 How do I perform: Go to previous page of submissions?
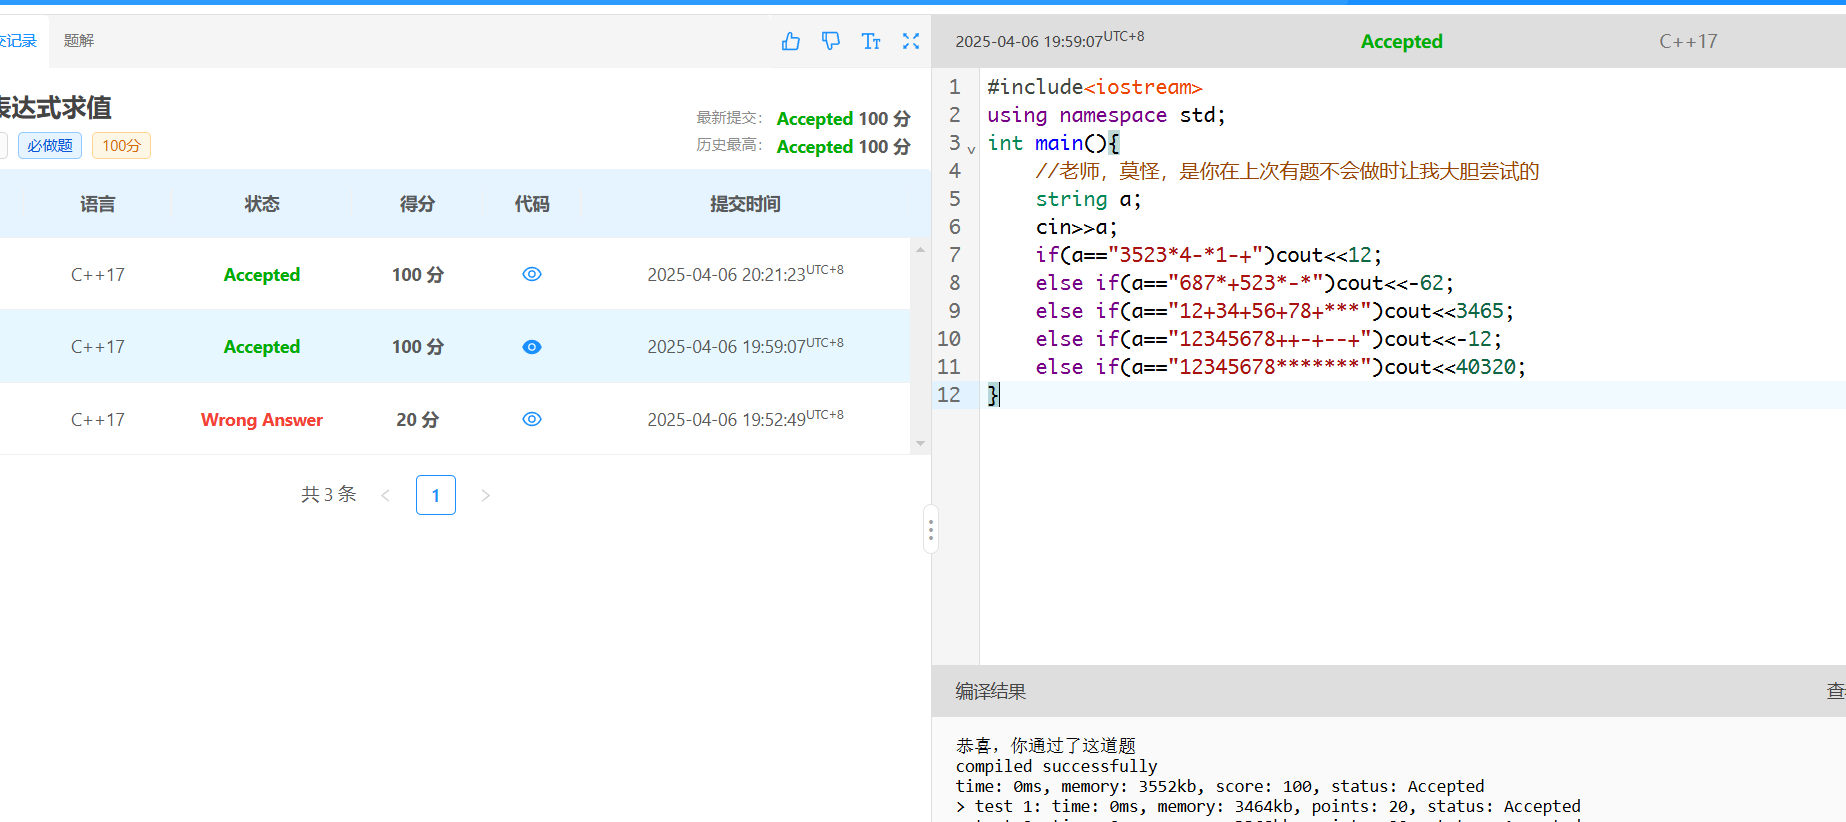point(385,495)
